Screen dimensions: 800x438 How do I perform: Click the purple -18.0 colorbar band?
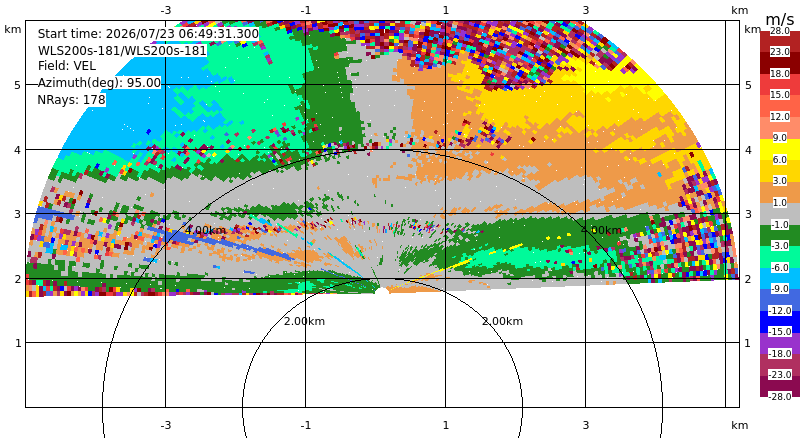point(780,343)
